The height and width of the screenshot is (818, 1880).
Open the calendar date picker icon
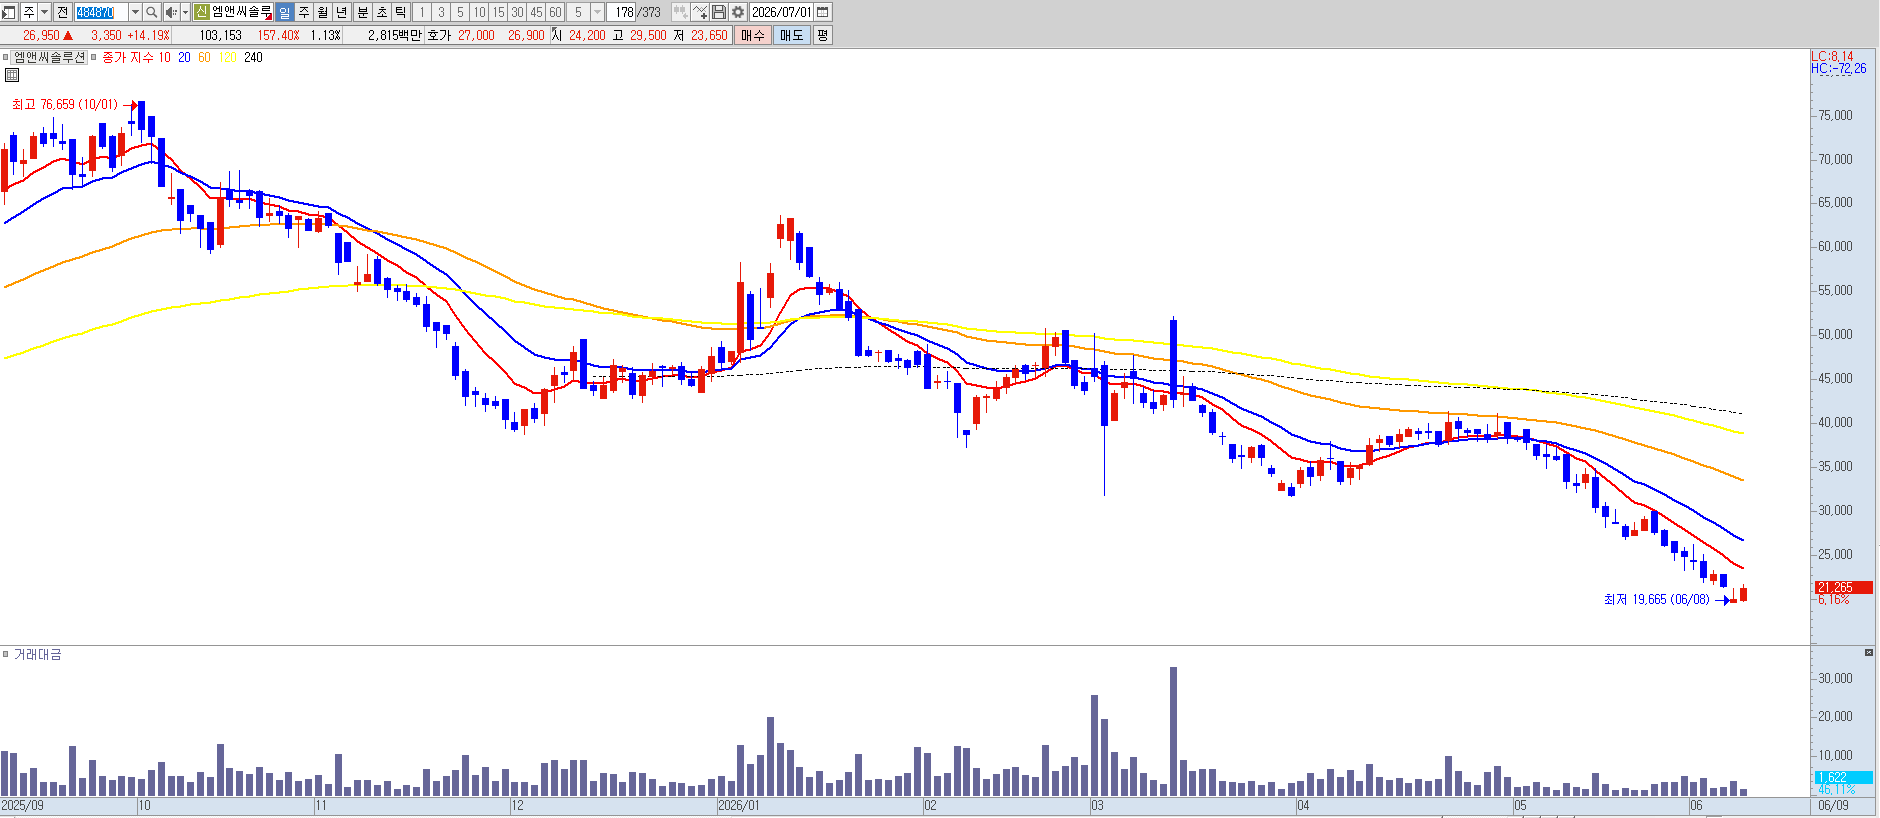(823, 12)
